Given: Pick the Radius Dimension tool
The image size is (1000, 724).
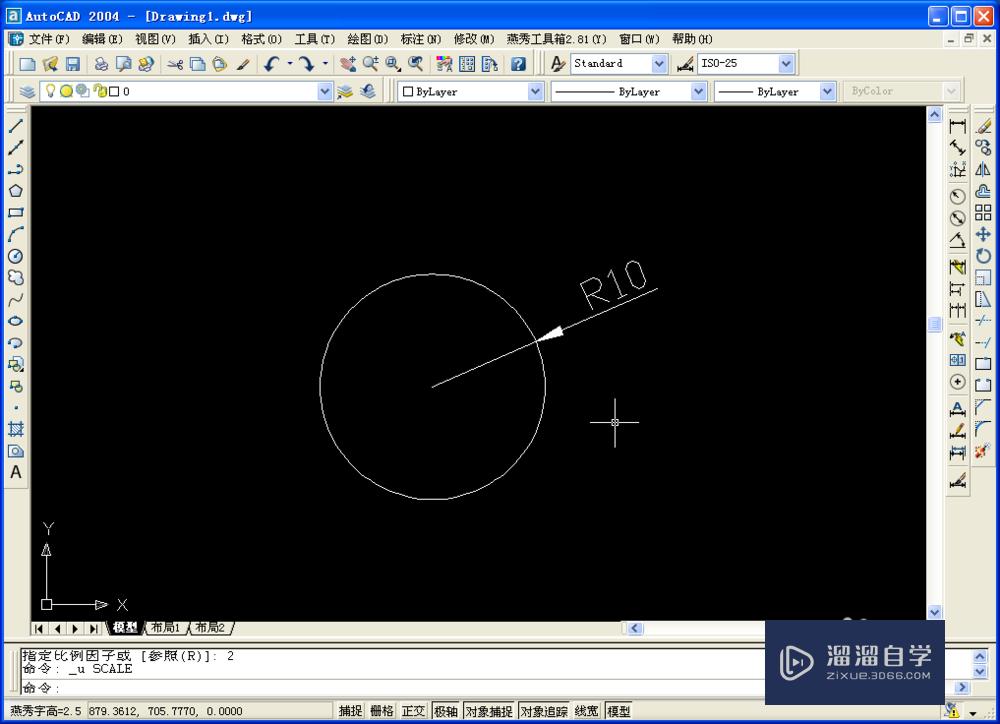Looking at the screenshot, I should [x=957, y=196].
